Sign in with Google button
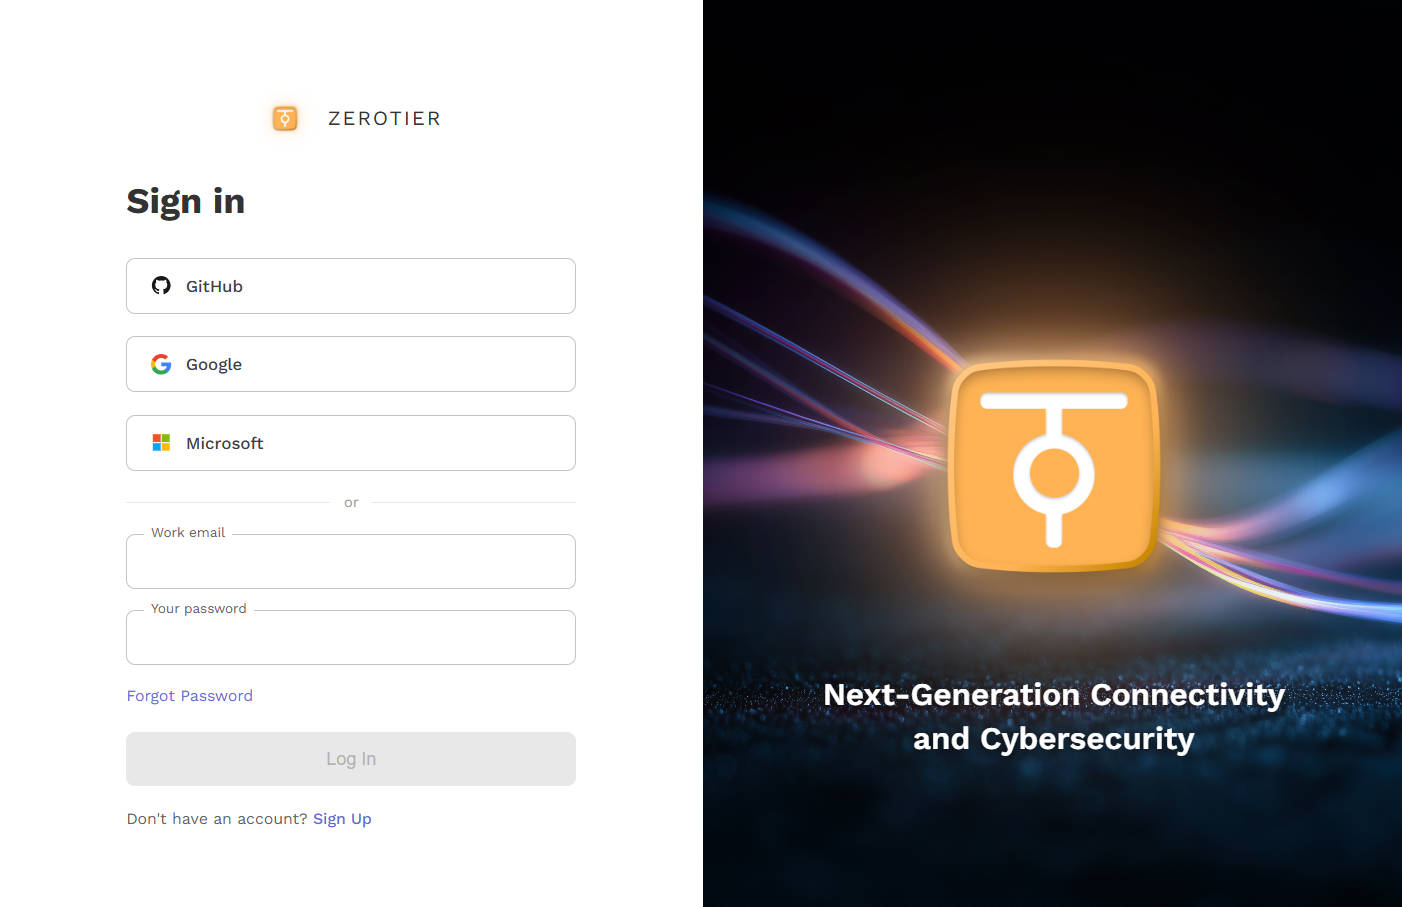The width and height of the screenshot is (1402, 907). [x=351, y=364]
